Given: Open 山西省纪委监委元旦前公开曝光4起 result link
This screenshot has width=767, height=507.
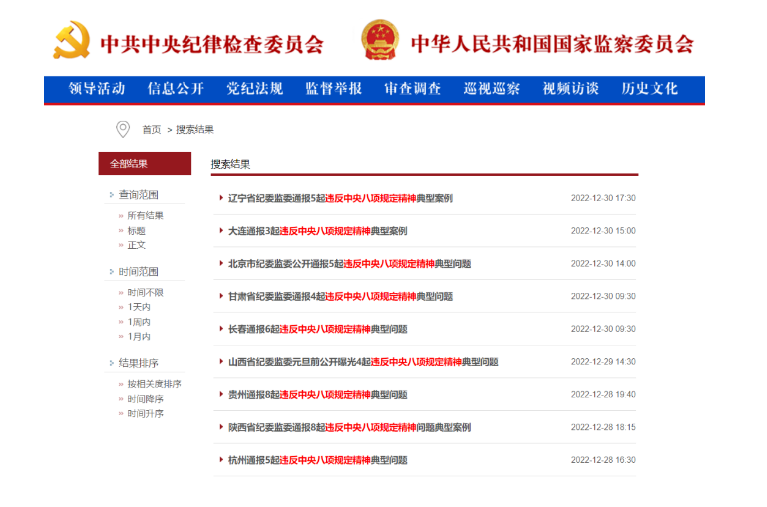Looking at the screenshot, I should pos(363,362).
